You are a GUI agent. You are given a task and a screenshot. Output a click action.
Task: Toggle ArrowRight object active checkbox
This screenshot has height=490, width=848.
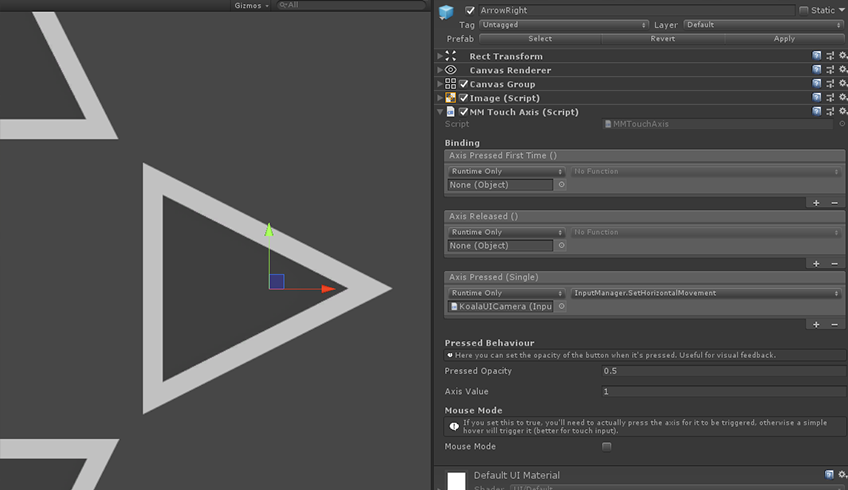469,10
